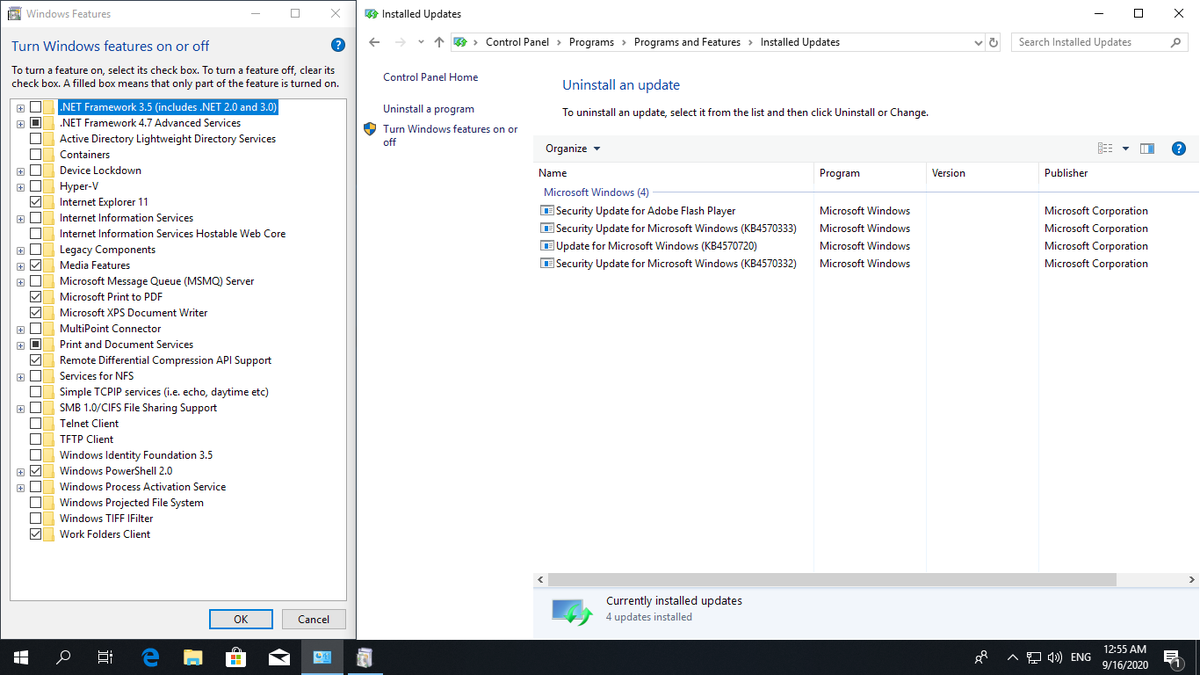The width and height of the screenshot is (1200, 675).
Task: Uncheck Internet Explorer 11 feature
Action: 36,202
